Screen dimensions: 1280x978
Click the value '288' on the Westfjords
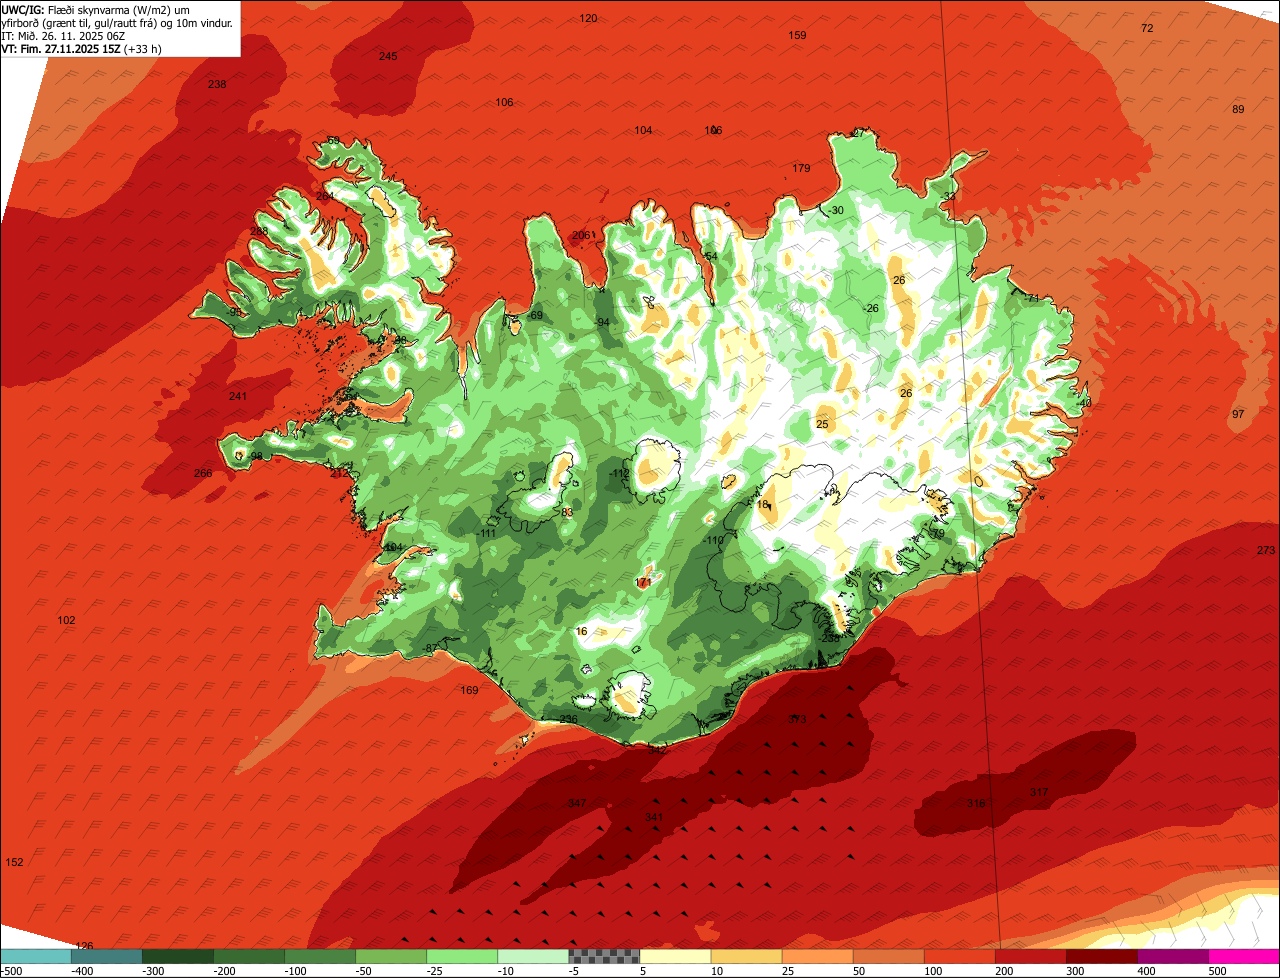pyautogui.click(x=259, y=232)
